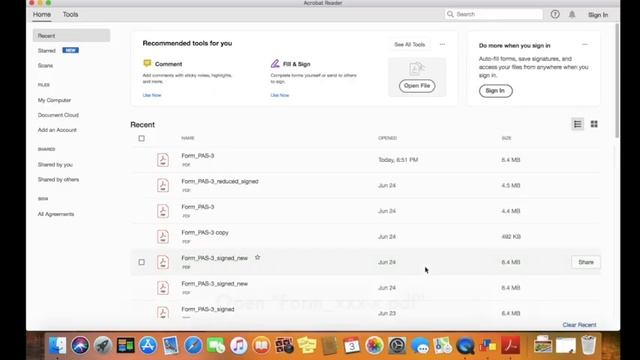The width and height of the screenshot is (640, 360).
Task: Tick the select-all checkbox in Recent header
Action: point(142,138)
